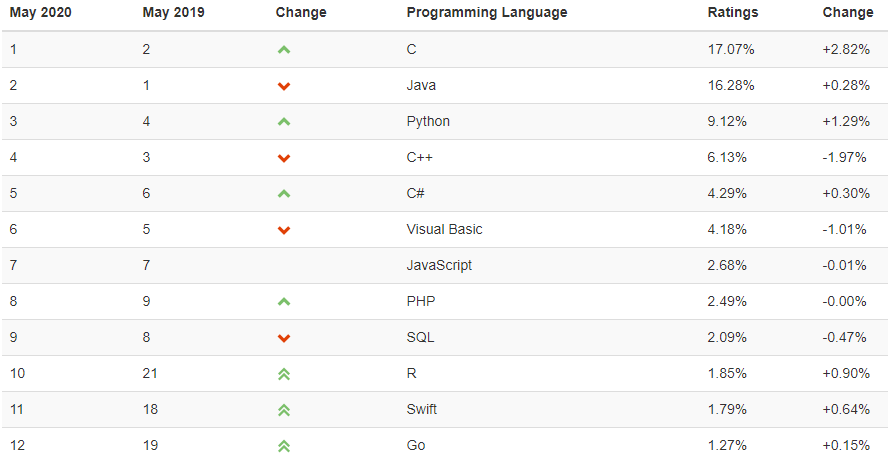Click the Programming Language column header
Viewport: 888px width, 462px height.
pyautogui.click(x=487, y=13)
